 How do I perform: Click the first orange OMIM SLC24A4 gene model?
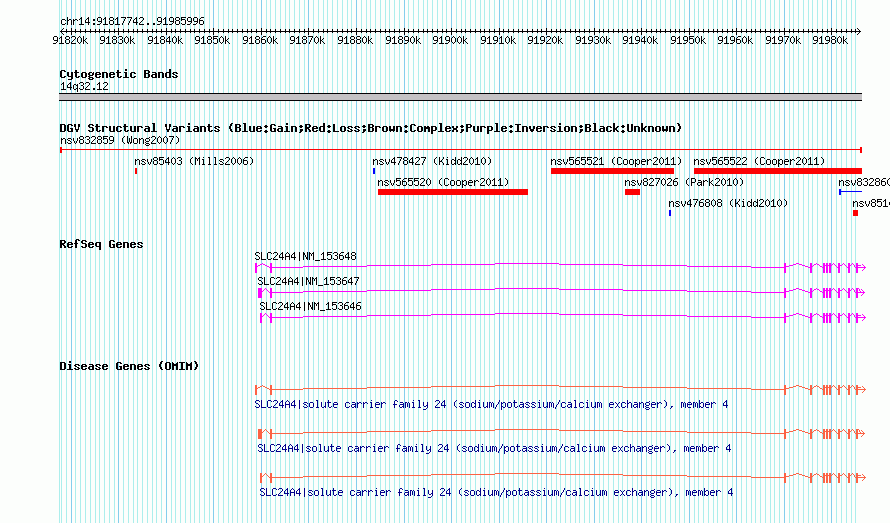[560, 390]
